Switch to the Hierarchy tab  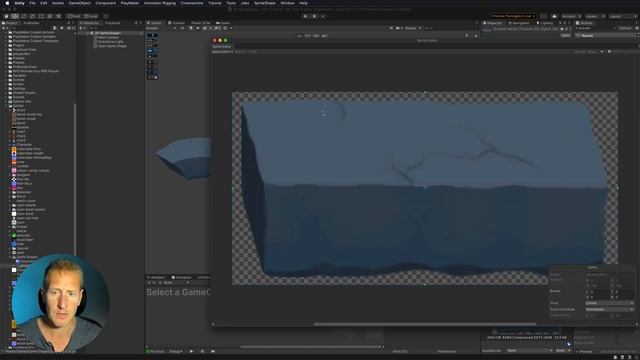tap(89, 23)
